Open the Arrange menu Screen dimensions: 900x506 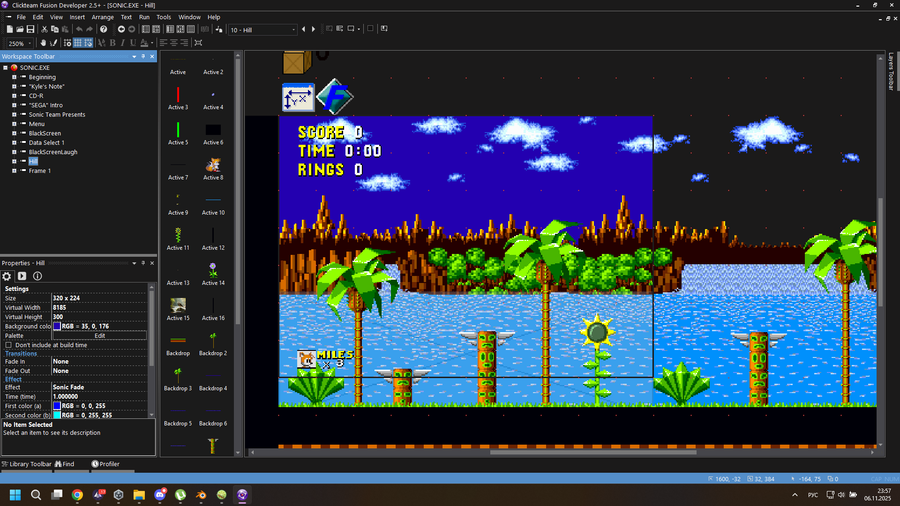pyautogui.click(x=103, y=17)
